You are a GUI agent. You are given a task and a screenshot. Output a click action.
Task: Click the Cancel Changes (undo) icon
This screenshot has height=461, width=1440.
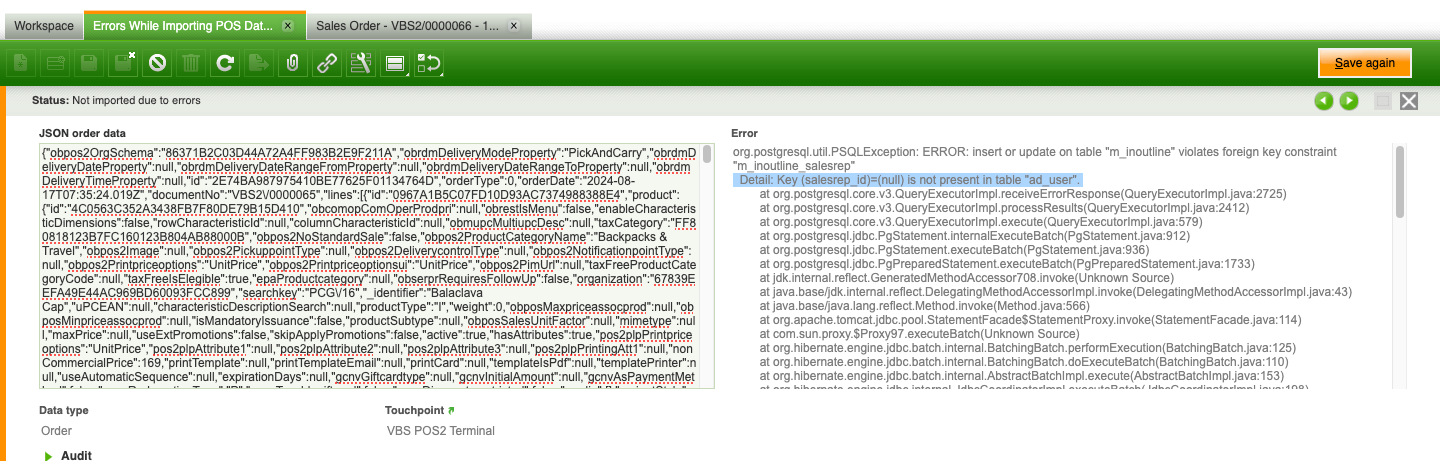click(156, 64)
